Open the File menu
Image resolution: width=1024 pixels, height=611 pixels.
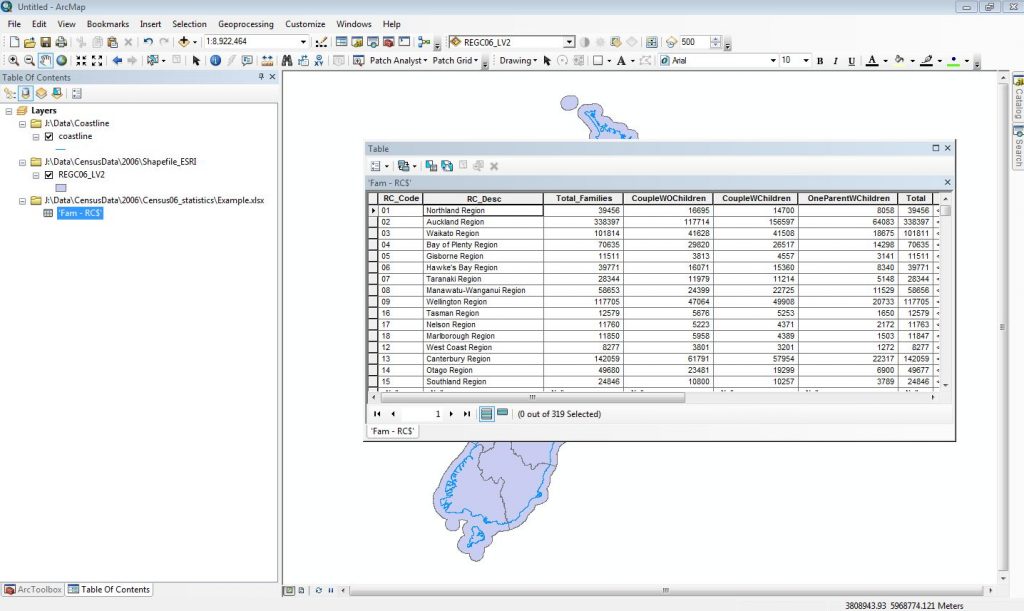coord(14,24)
